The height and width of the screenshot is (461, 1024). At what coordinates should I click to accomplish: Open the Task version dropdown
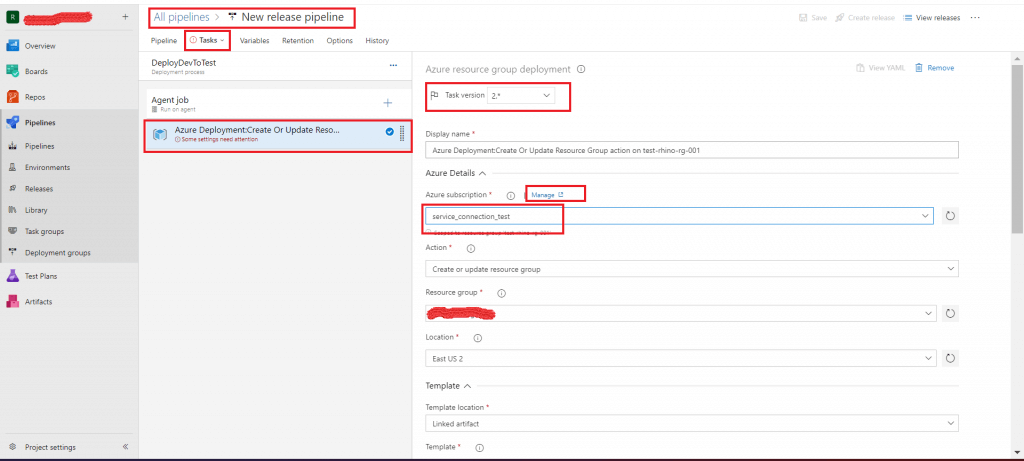click(x=520, y=95)
